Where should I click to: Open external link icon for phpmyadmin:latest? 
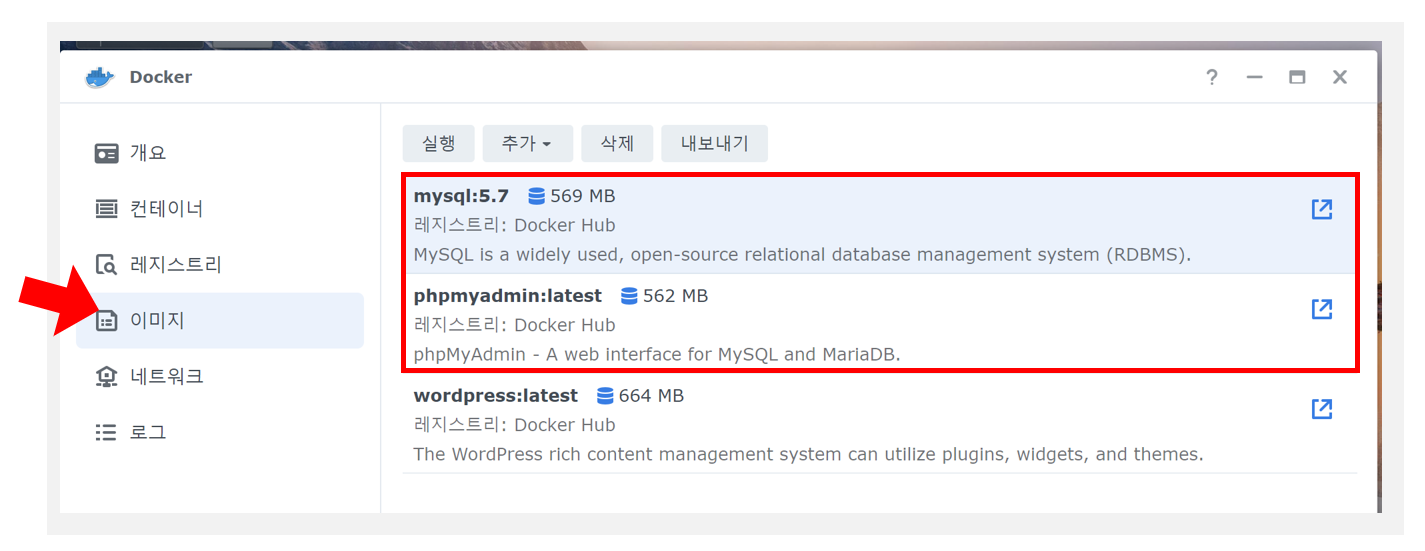click(x=1322, y=309)
